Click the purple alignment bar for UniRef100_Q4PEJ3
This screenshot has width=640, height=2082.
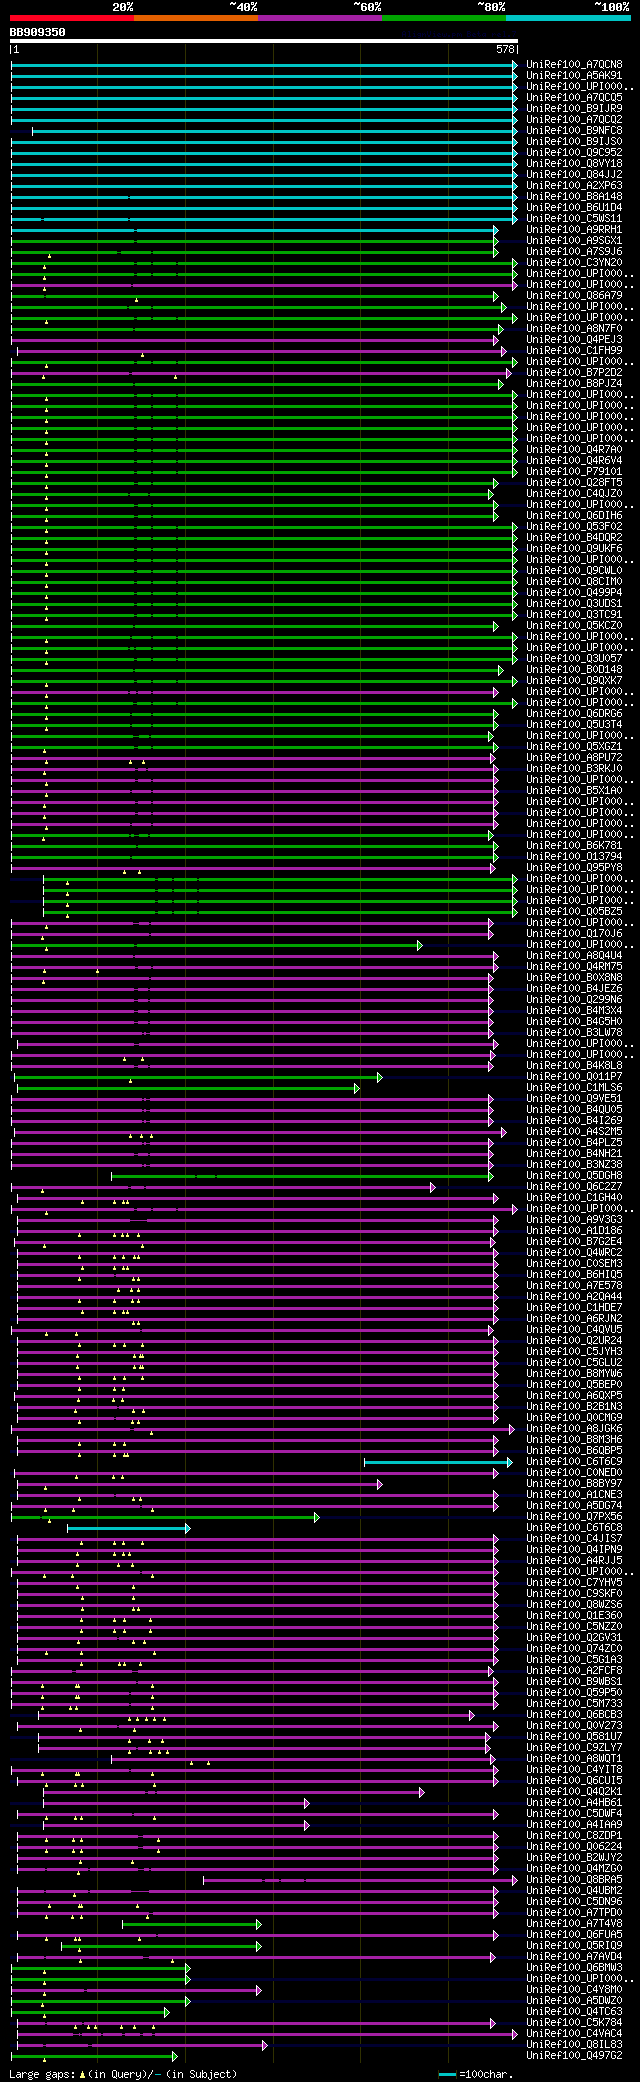pos(254,340)
